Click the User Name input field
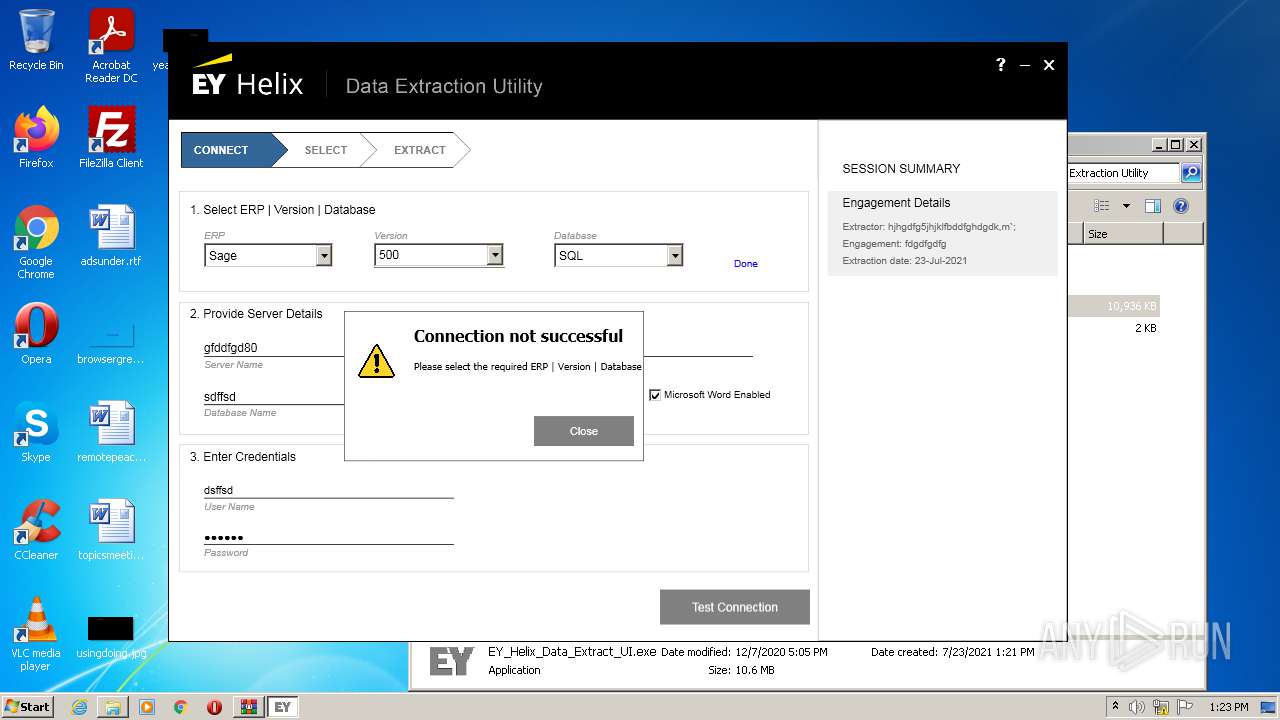Viewport: 1280px width, 720px height. pyautogui.click(x=328, y=489)
